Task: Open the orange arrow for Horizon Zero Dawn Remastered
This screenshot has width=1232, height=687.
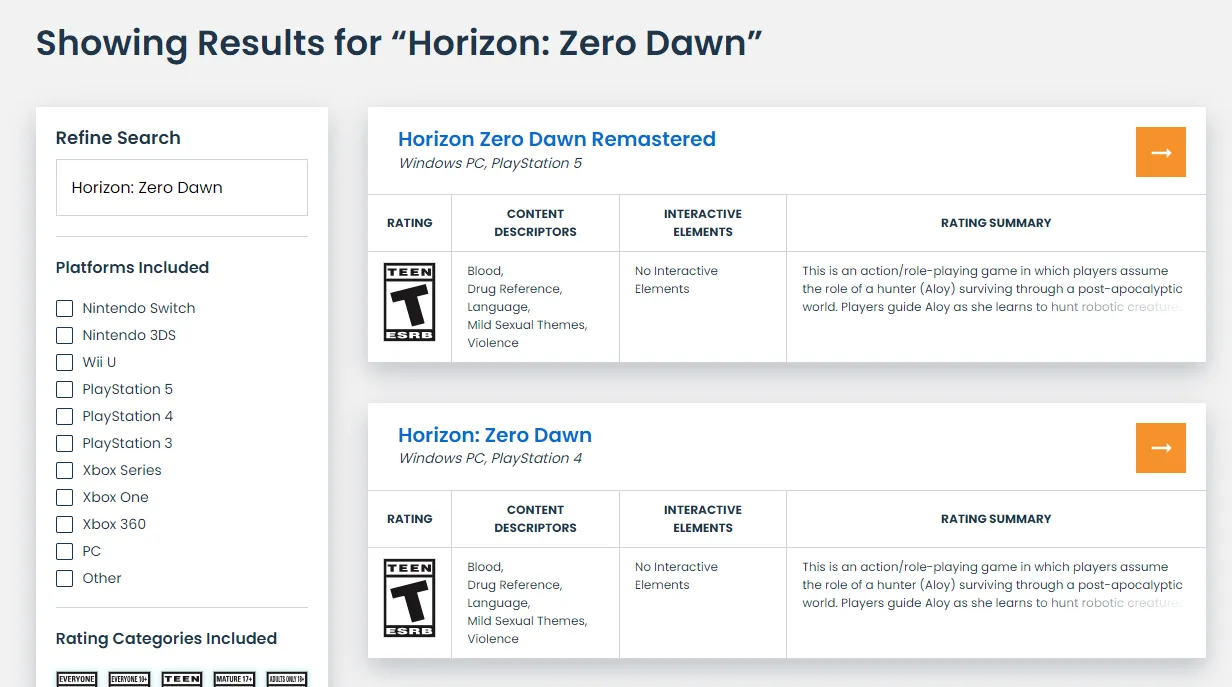Action: pyautogui.click(x=1160, y=153)
